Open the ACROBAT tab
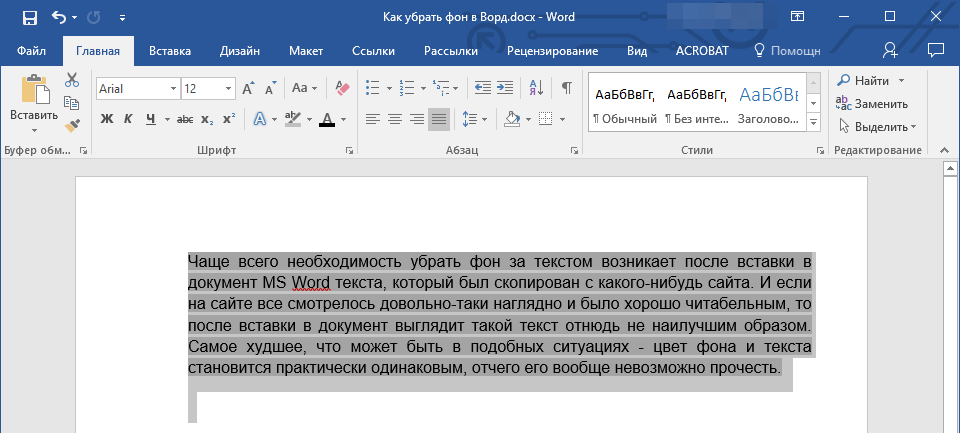This screenshot has width=960, height=433. [702, 51]
